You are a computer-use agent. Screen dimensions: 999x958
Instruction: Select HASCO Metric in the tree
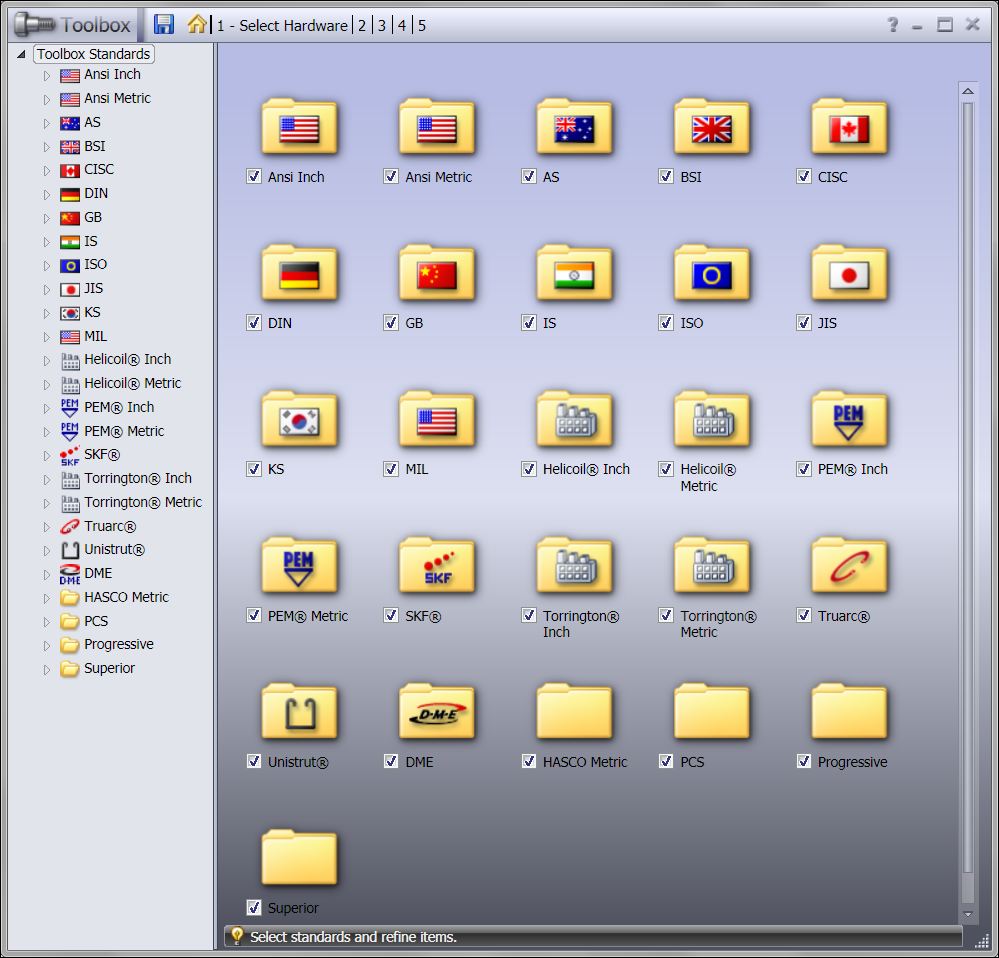tap(126, 597)
